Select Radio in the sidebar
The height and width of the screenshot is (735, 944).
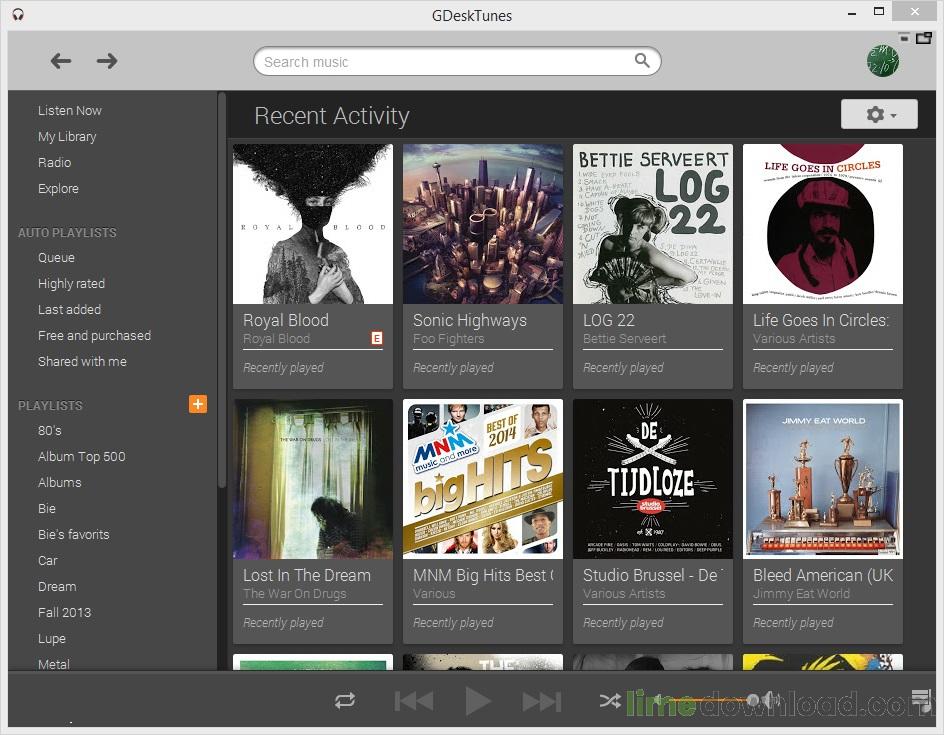(54, 162)
